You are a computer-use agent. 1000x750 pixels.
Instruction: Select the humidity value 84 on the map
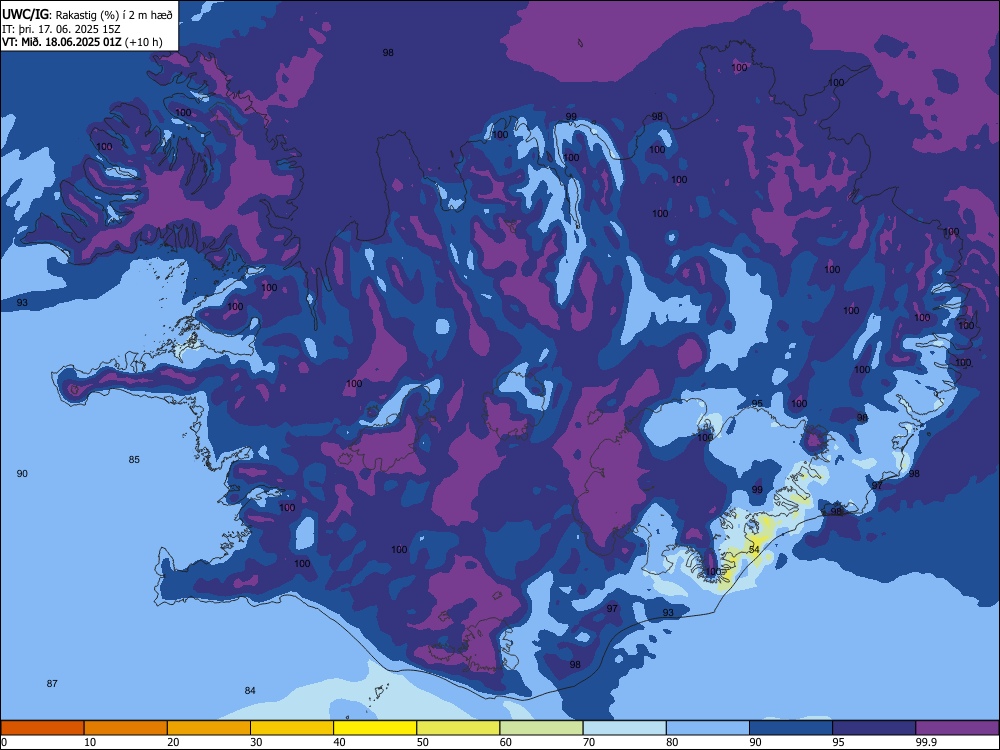click(250, 691)
